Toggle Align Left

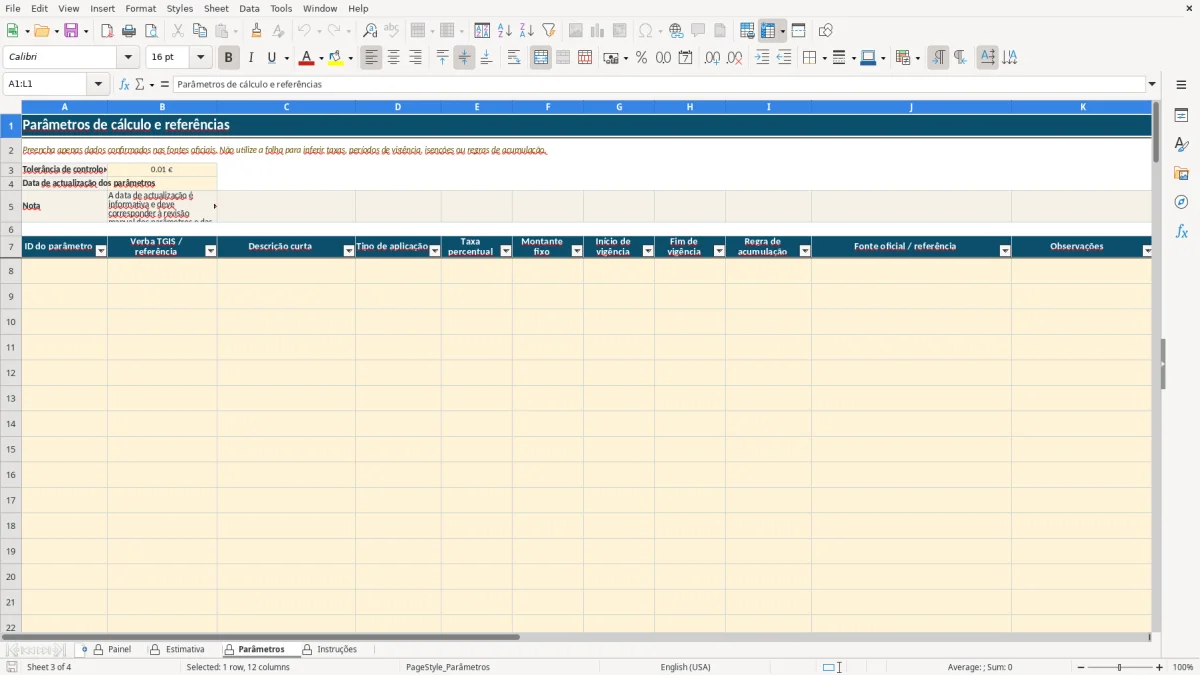pos(371,58)
